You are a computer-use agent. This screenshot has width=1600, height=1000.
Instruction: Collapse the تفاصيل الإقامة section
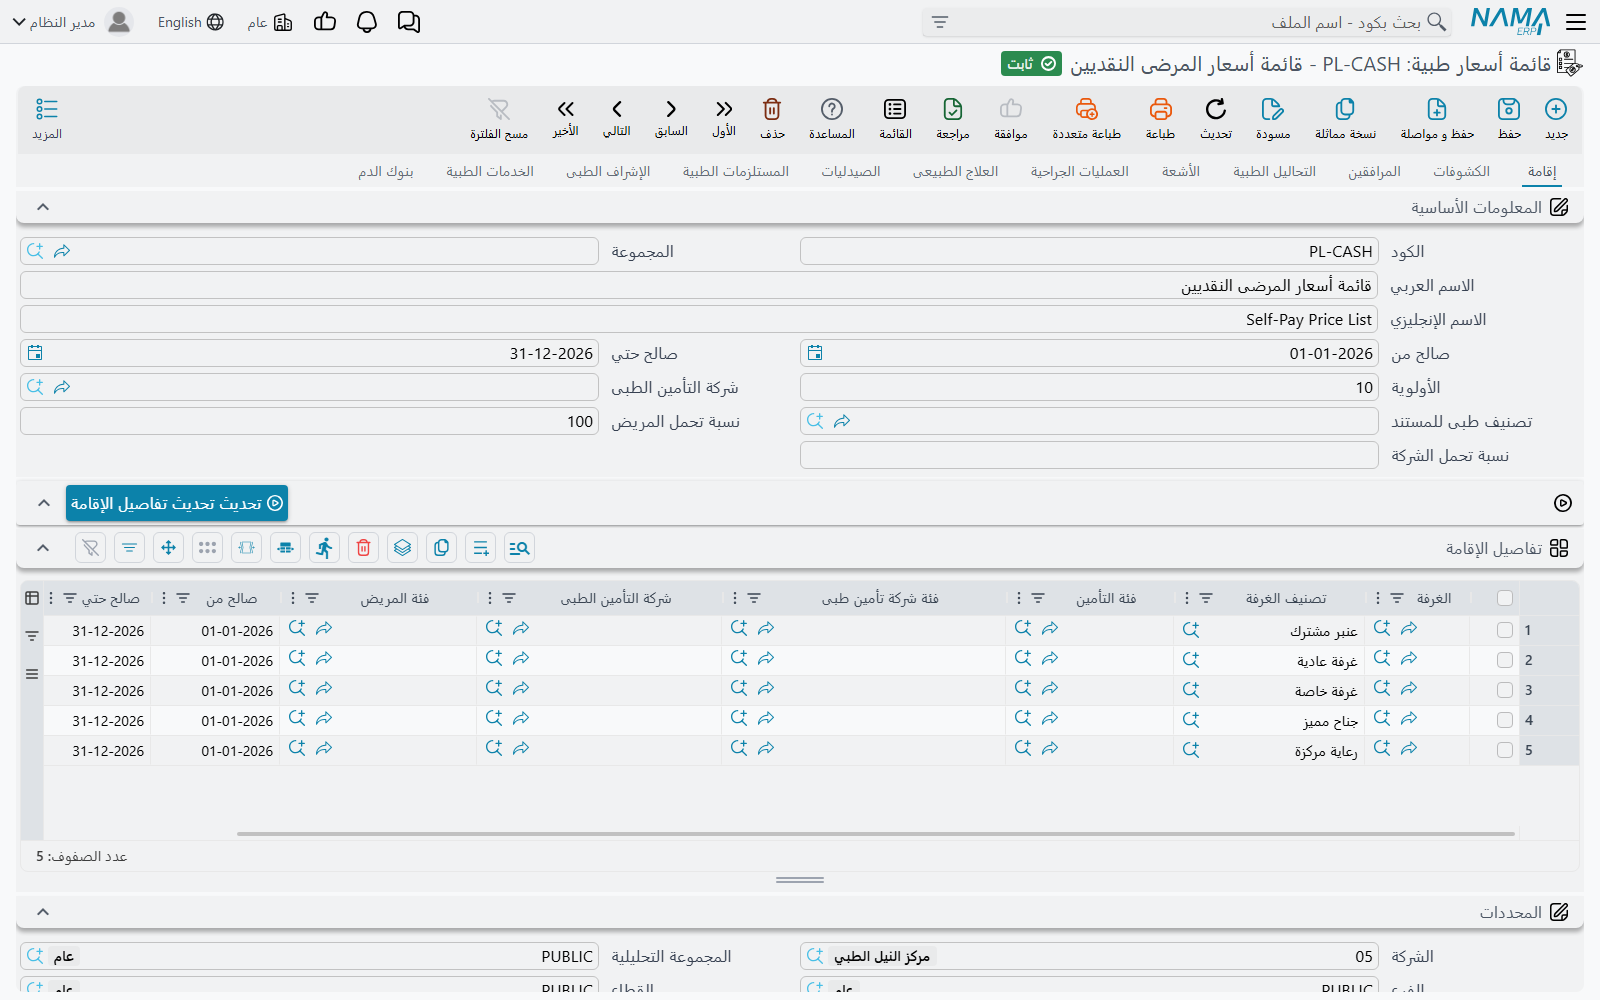pos(43,548)
